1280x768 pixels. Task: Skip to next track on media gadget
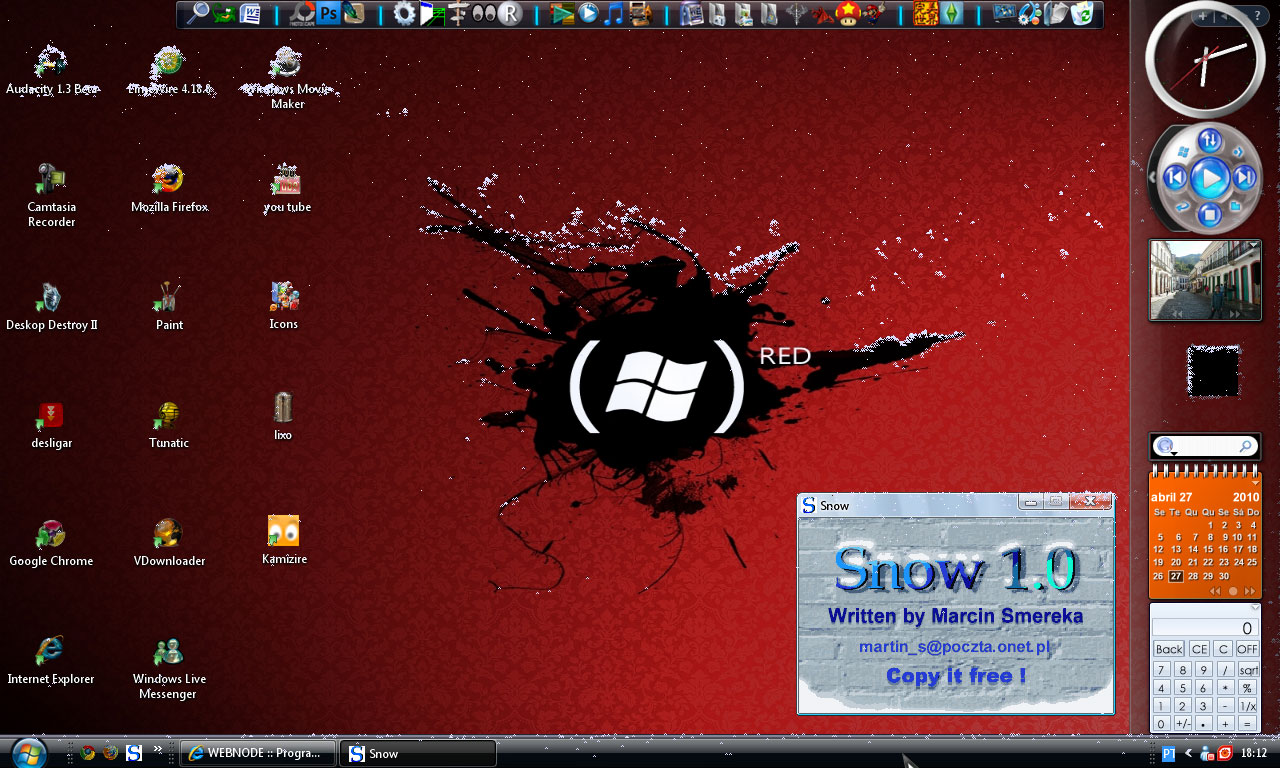tap(1244, 178)
